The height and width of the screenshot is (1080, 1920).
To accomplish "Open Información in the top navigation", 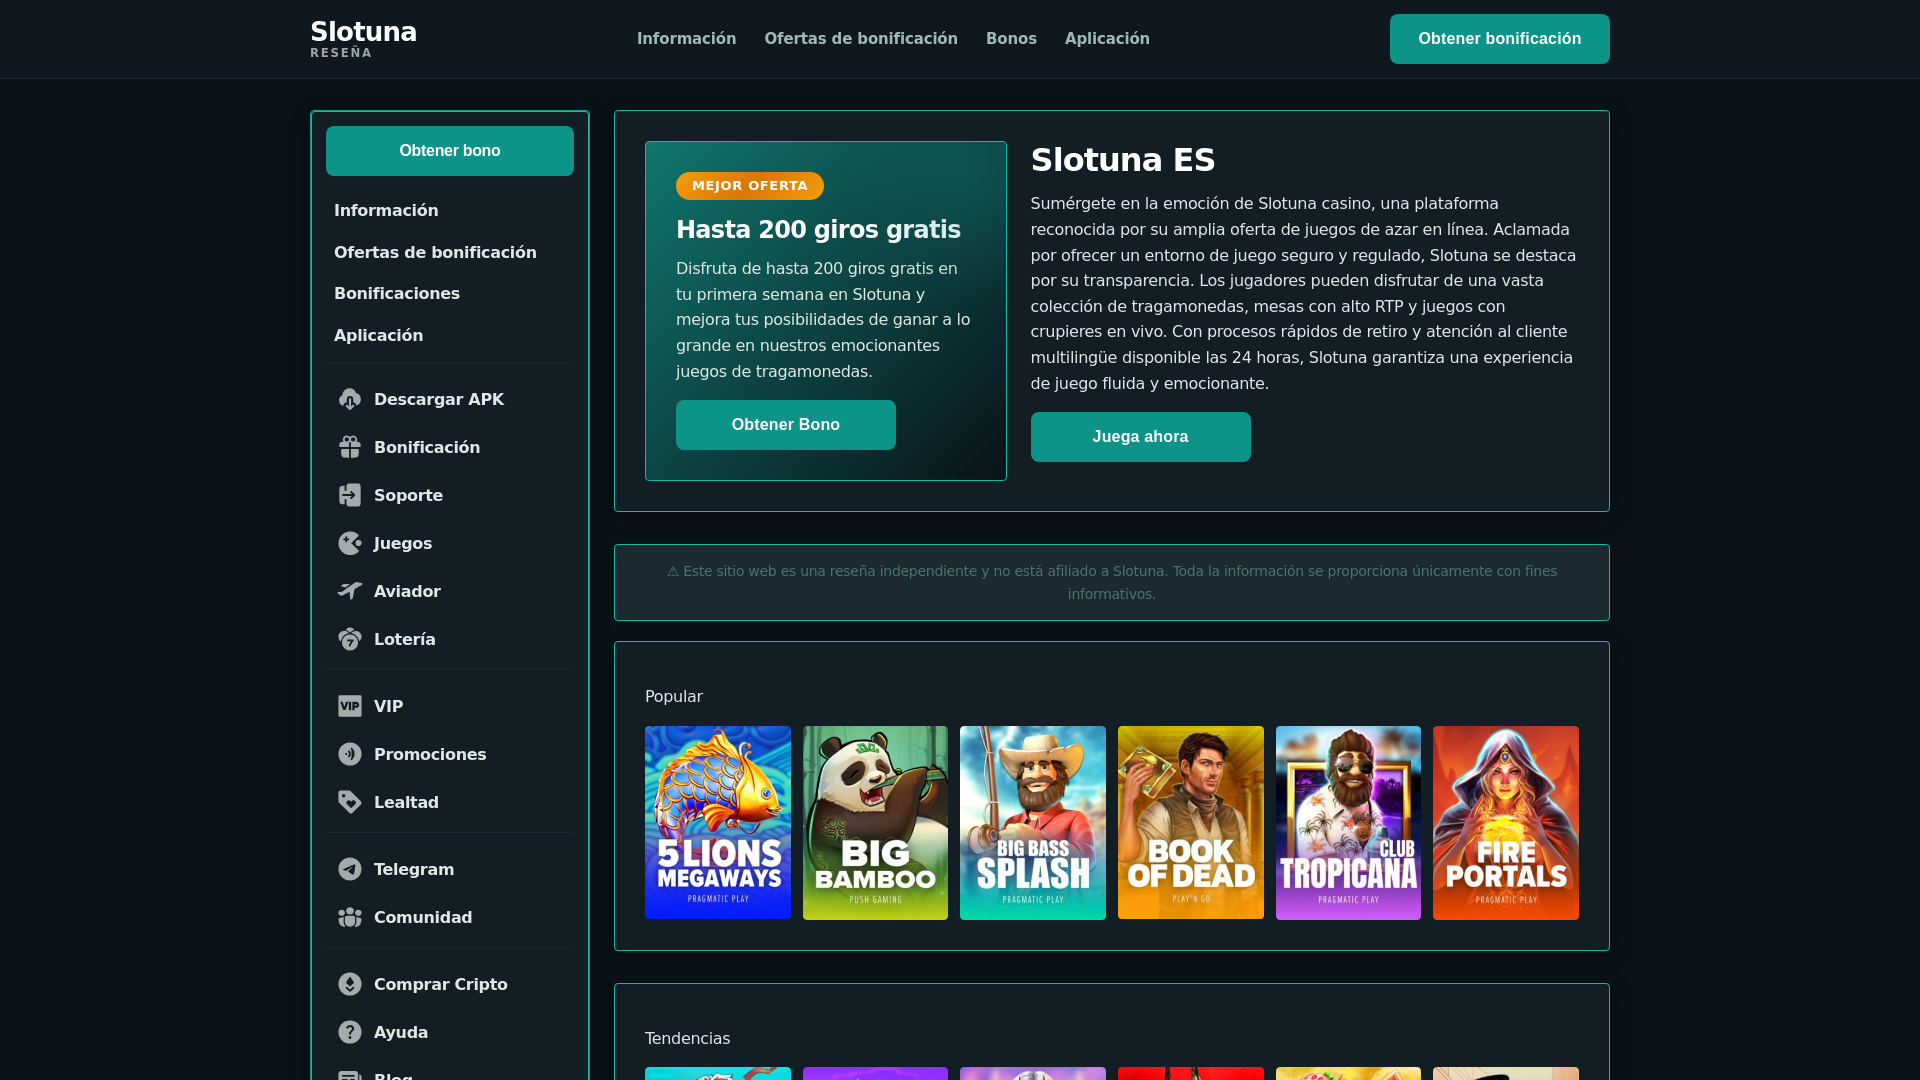I will pyautogui.click(x=686, y=39).
